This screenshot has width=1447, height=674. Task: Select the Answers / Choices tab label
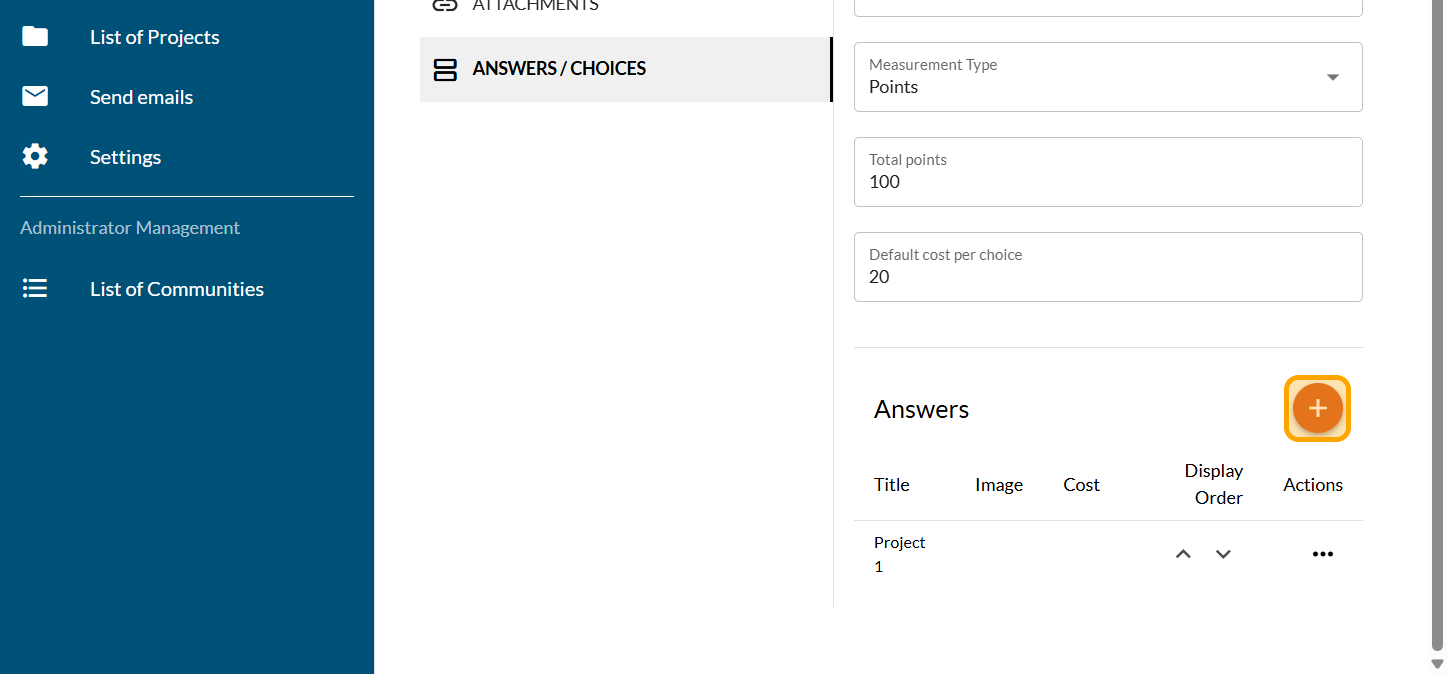pyautogui.click(x=559, y=69)
